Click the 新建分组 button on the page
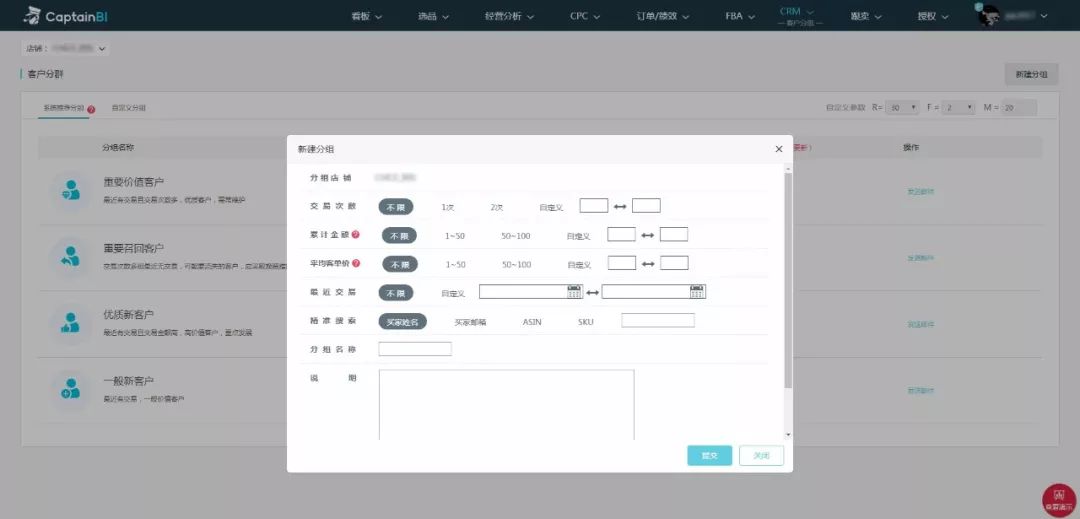The image size is (1080, 519). [x=1031, y=74]
